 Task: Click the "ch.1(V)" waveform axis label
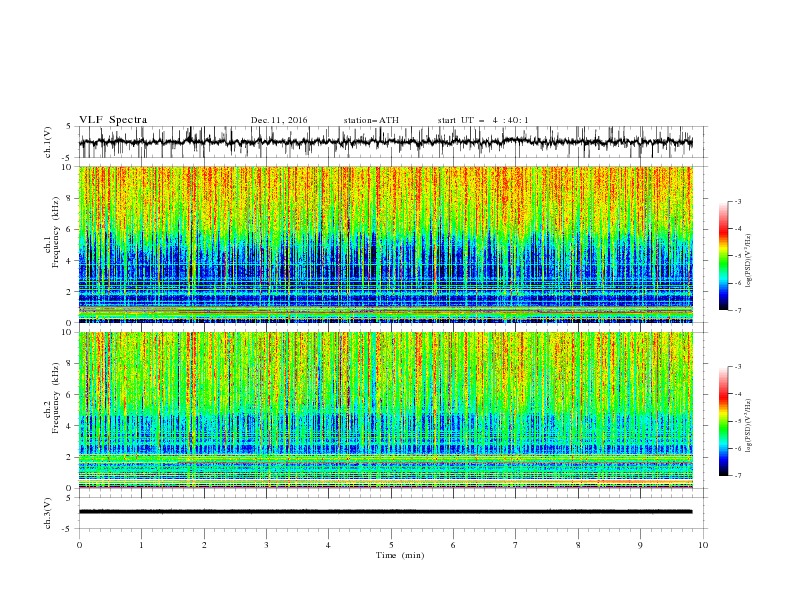pos(48,142)
